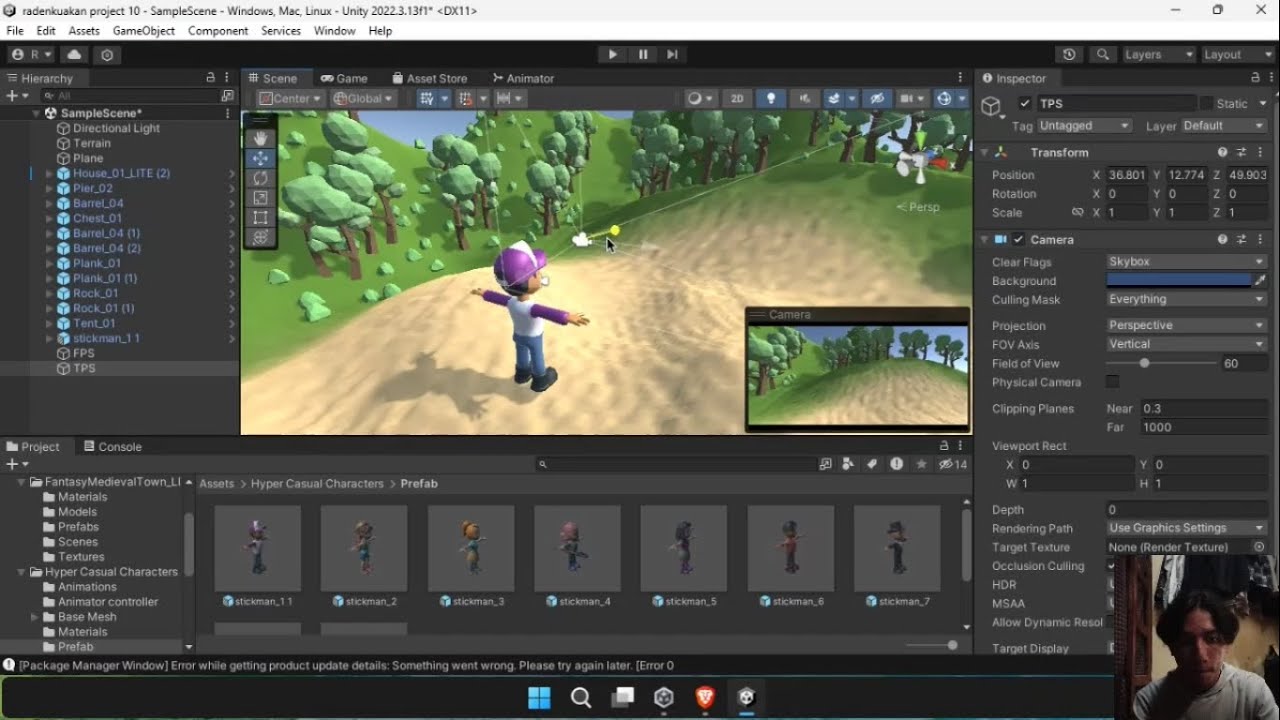The width and height of the screenshot is (1280, 720).
Task: Open the Component menu
Action: click(218, 31)
